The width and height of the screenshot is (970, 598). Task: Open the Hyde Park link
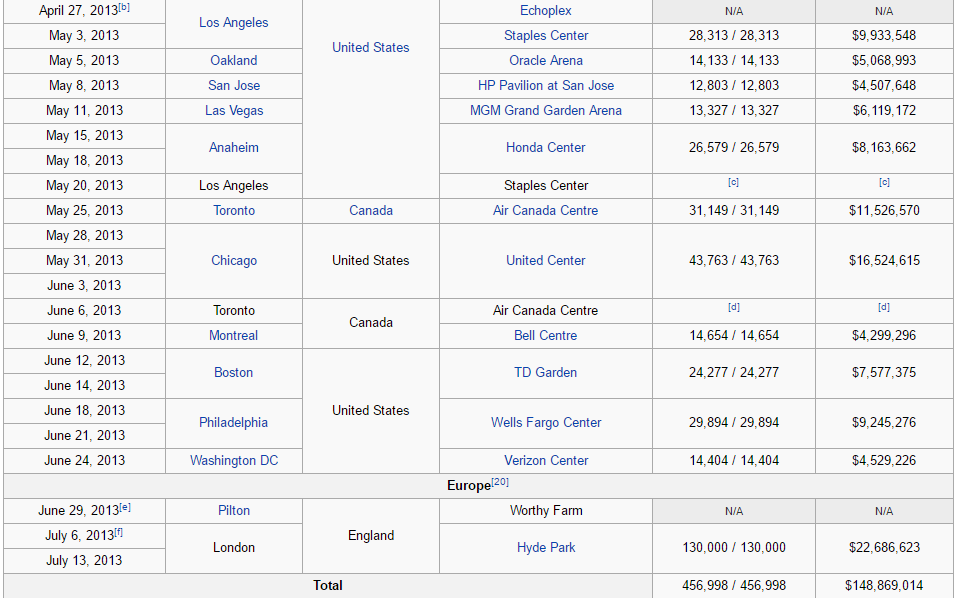click(546, 547)
